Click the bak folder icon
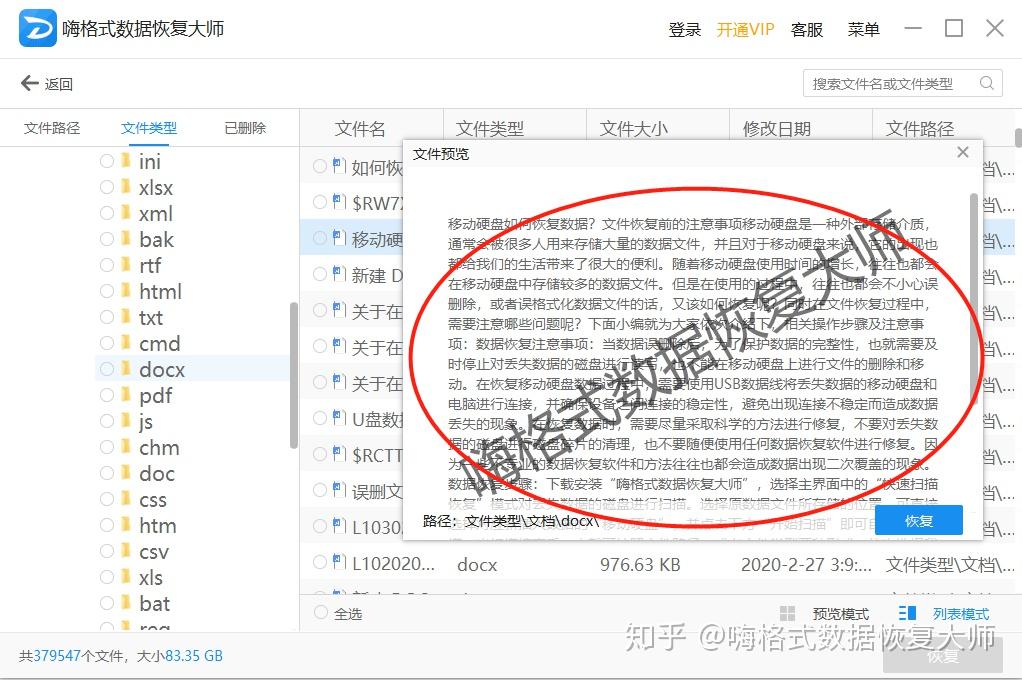 [126, 239]
